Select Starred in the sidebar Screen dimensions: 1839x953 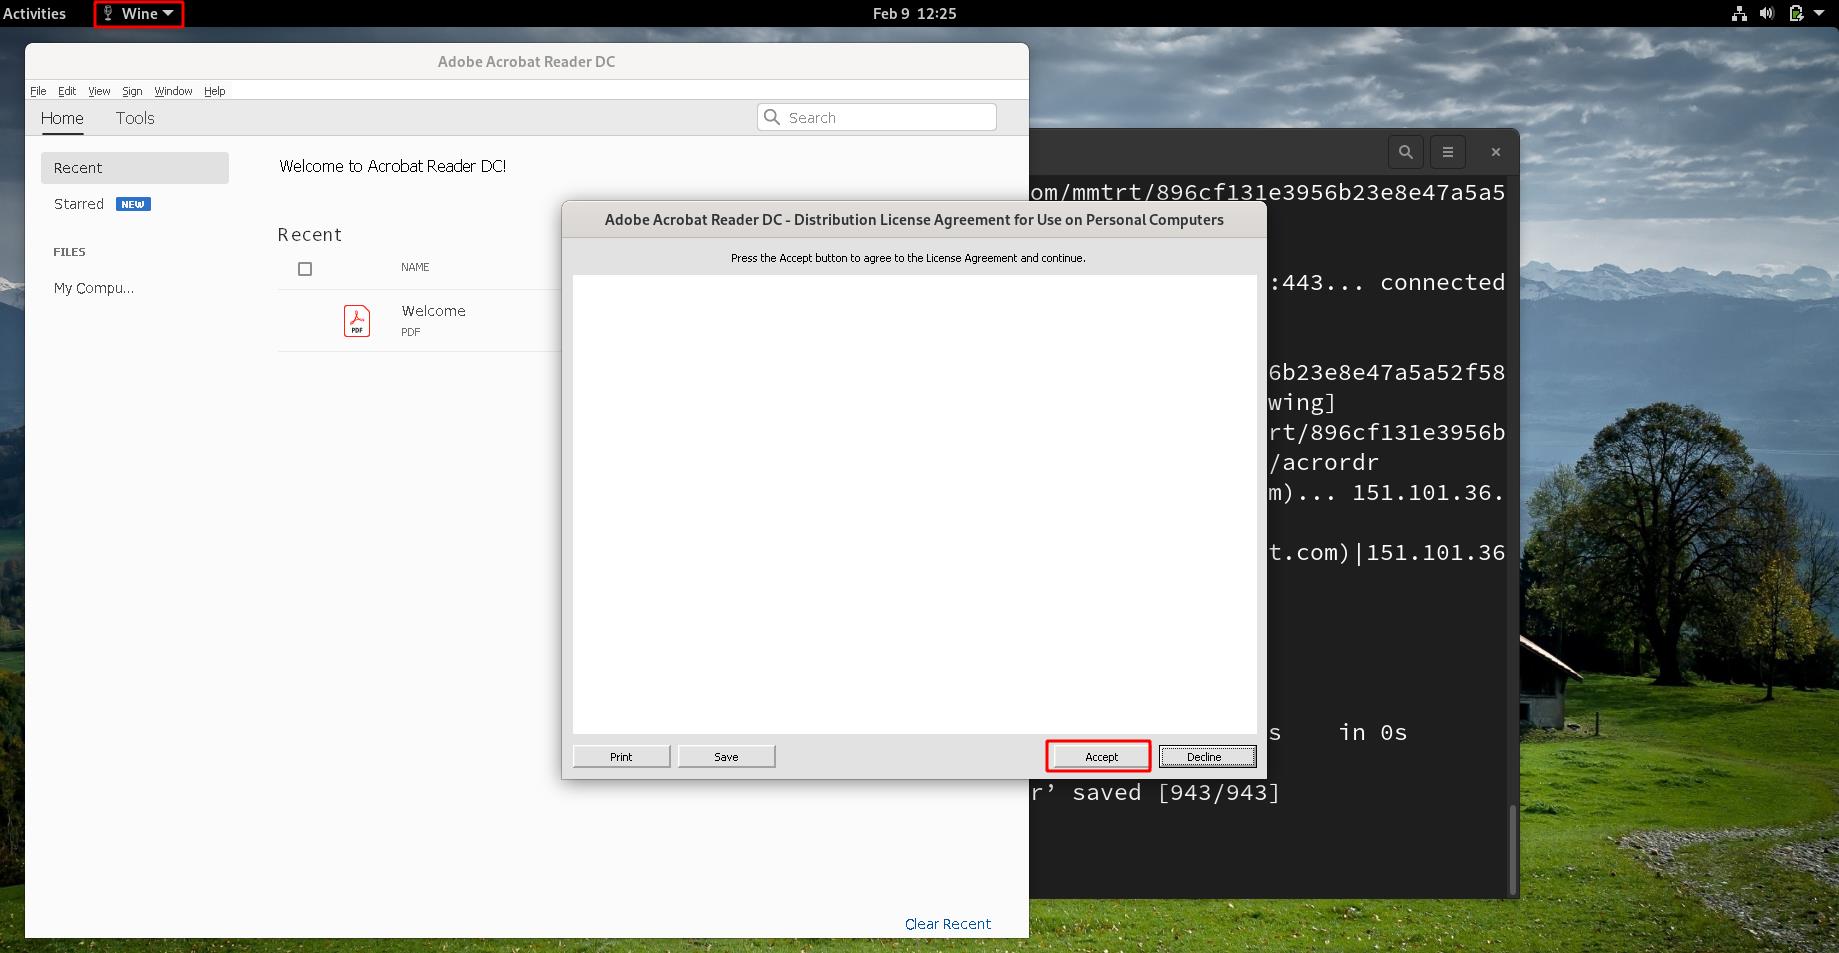79,204
